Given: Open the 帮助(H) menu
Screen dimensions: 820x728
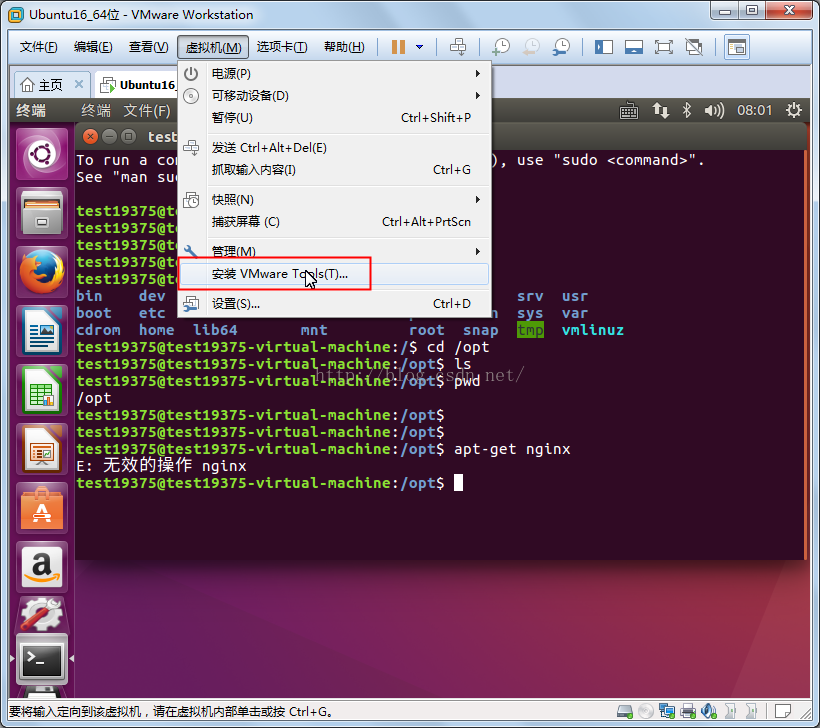Looking at the screenshot, I should point(344,47).
